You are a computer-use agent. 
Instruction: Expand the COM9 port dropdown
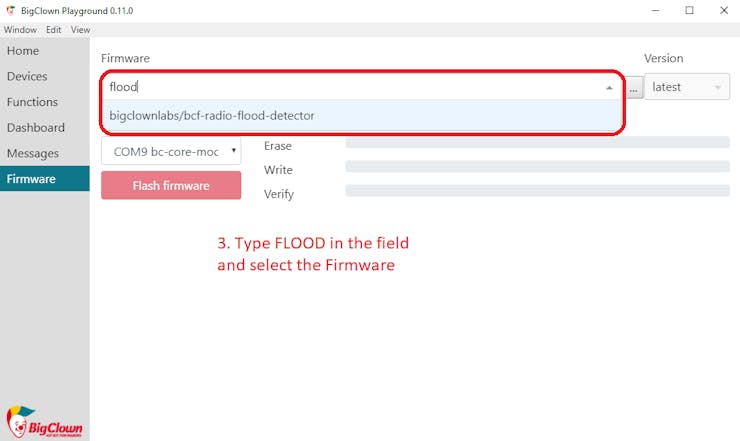171,151
